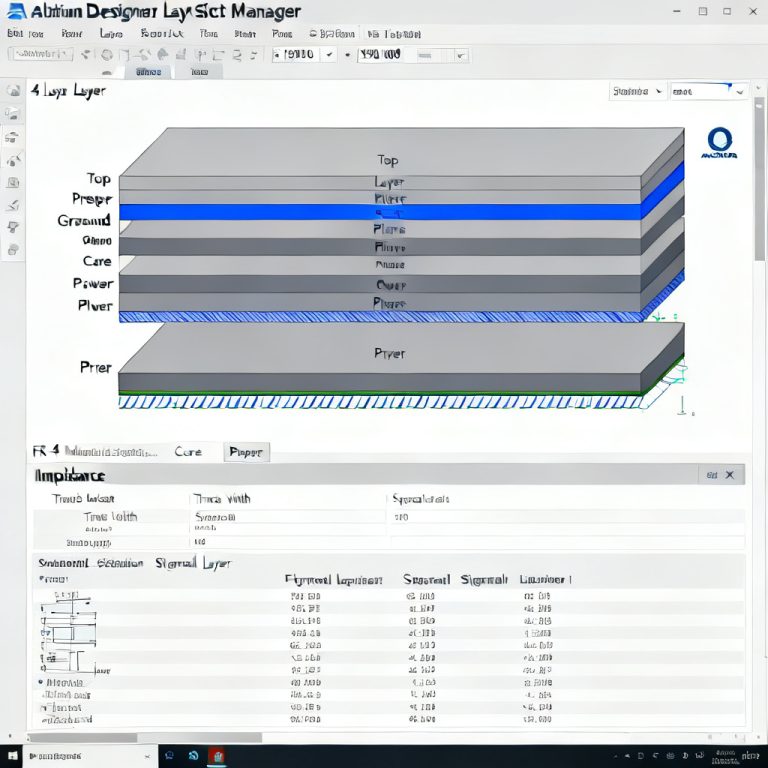Open the 'Signal Layer' tab in the impedance table
Screen dimensions: 768x768
(x=193, y=563)
